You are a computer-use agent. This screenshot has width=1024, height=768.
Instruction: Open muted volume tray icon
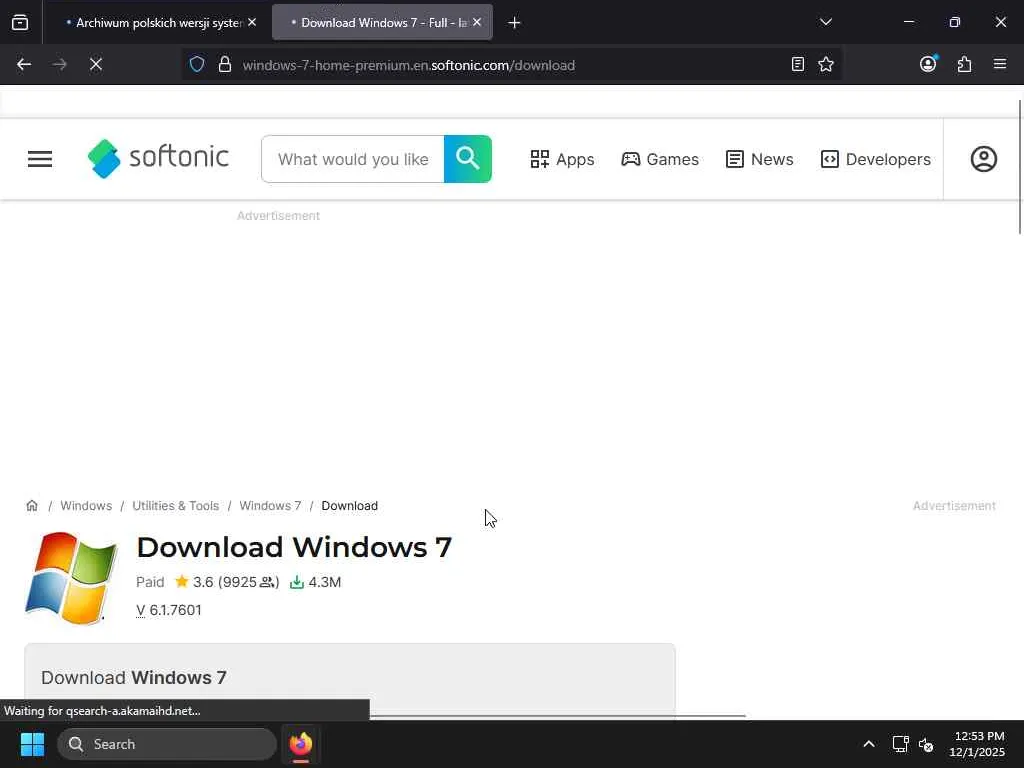(926, 744)
